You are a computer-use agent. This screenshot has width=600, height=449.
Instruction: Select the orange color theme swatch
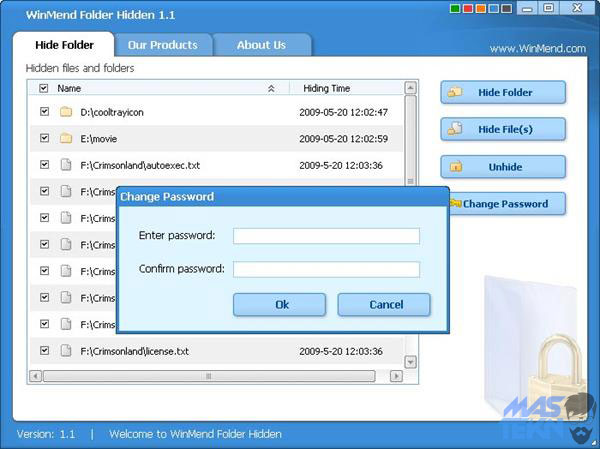coord(481,8)
